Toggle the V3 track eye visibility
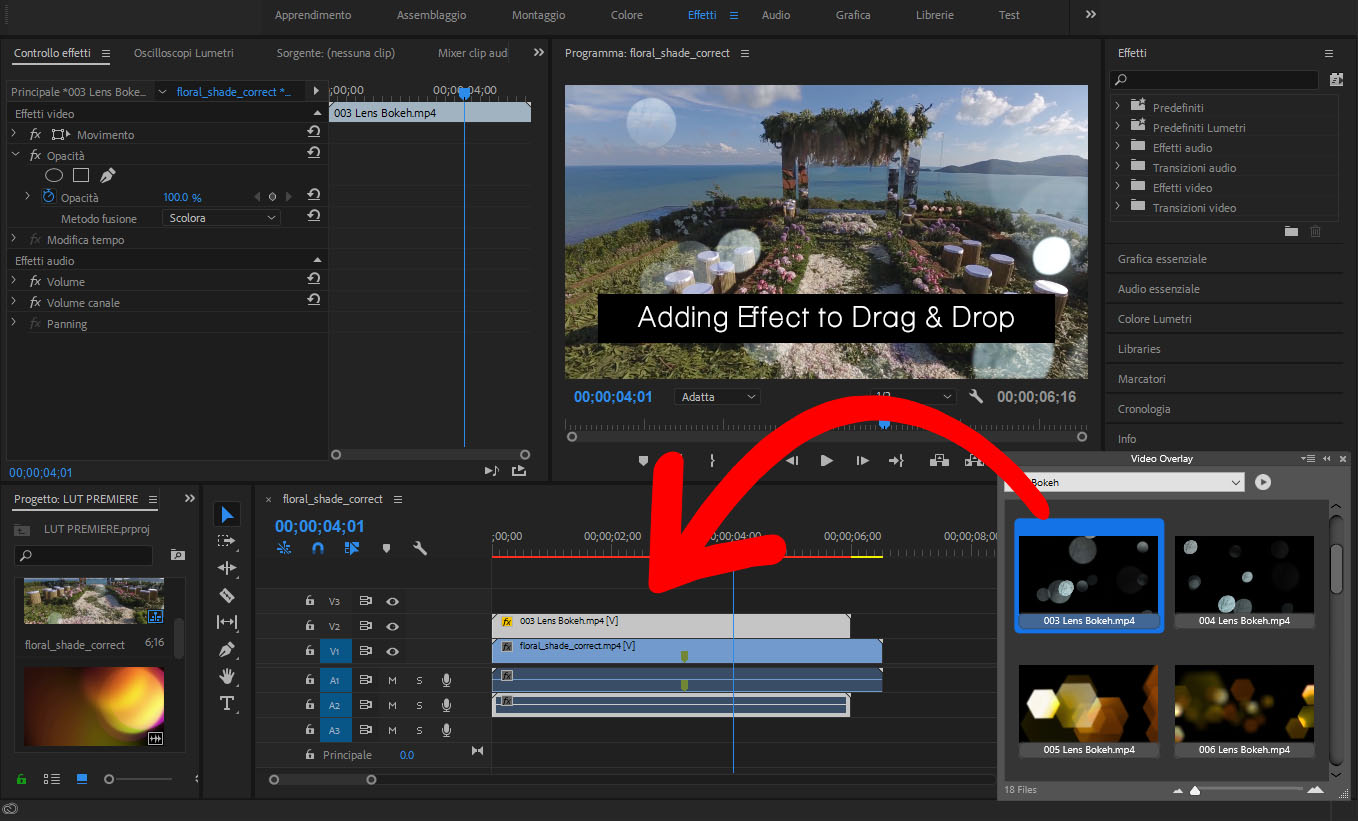 coord(393,601)
